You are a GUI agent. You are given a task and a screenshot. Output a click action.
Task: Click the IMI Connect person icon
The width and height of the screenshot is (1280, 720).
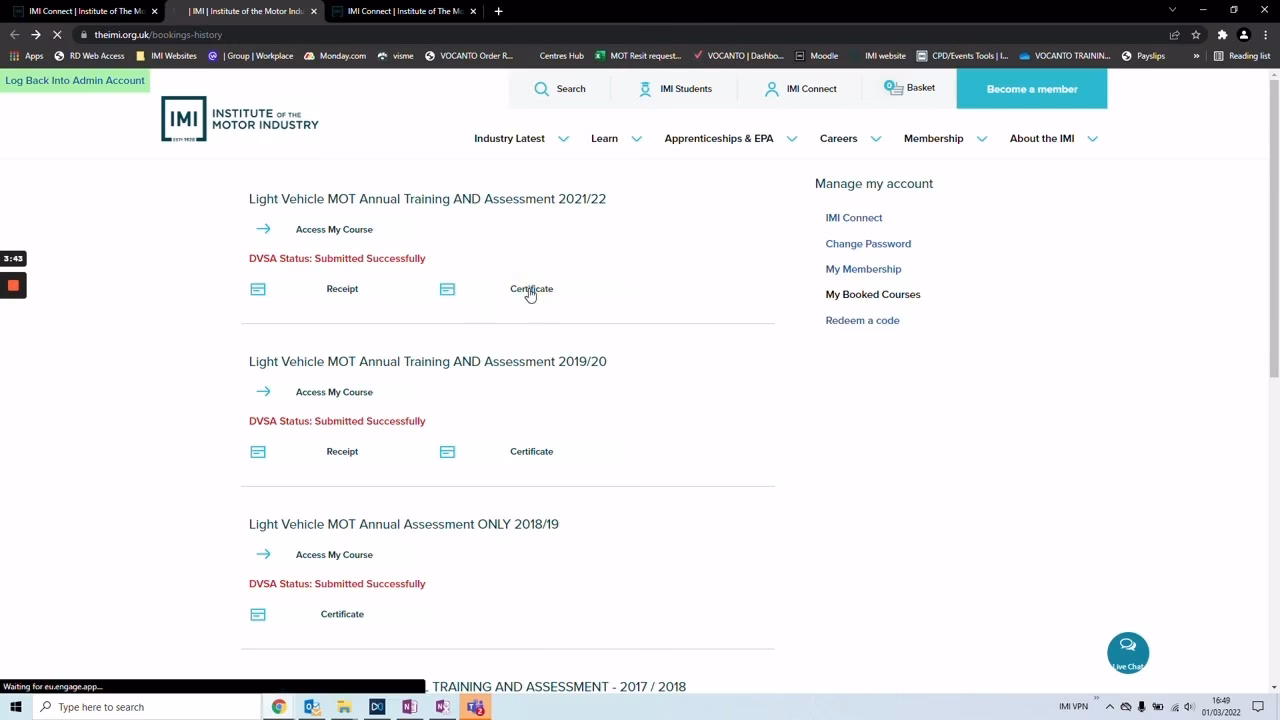click(x=771, y=88)
